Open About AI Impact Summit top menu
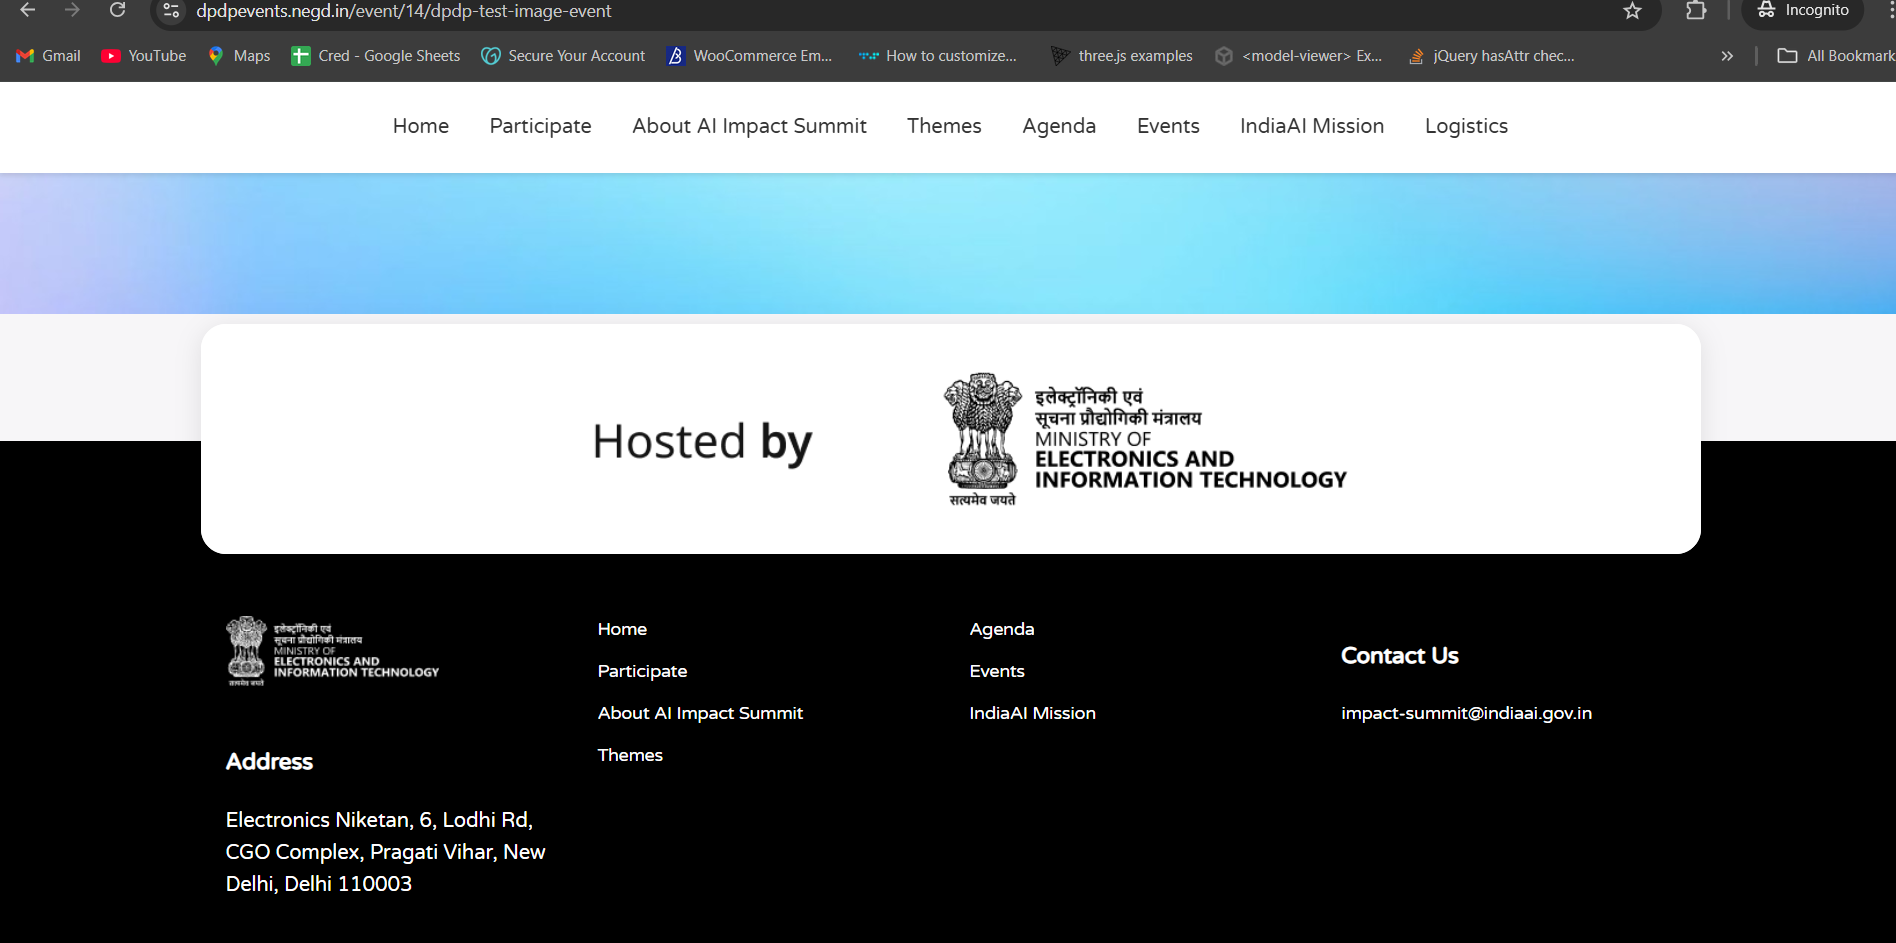Screen dimensions: 1896x943 [749, 126]
